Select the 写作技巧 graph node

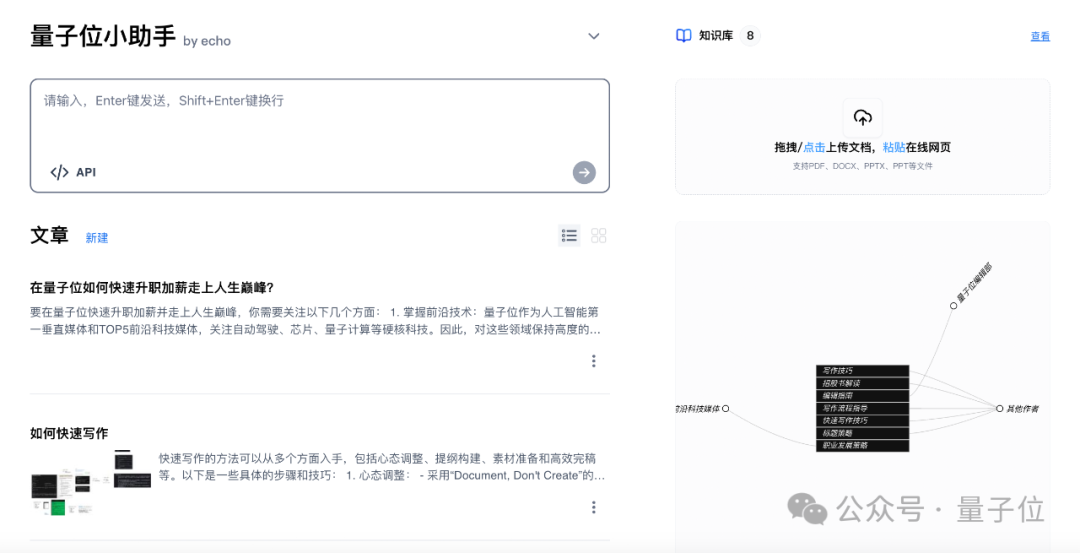pyautogui.click(x=862, y=371)
